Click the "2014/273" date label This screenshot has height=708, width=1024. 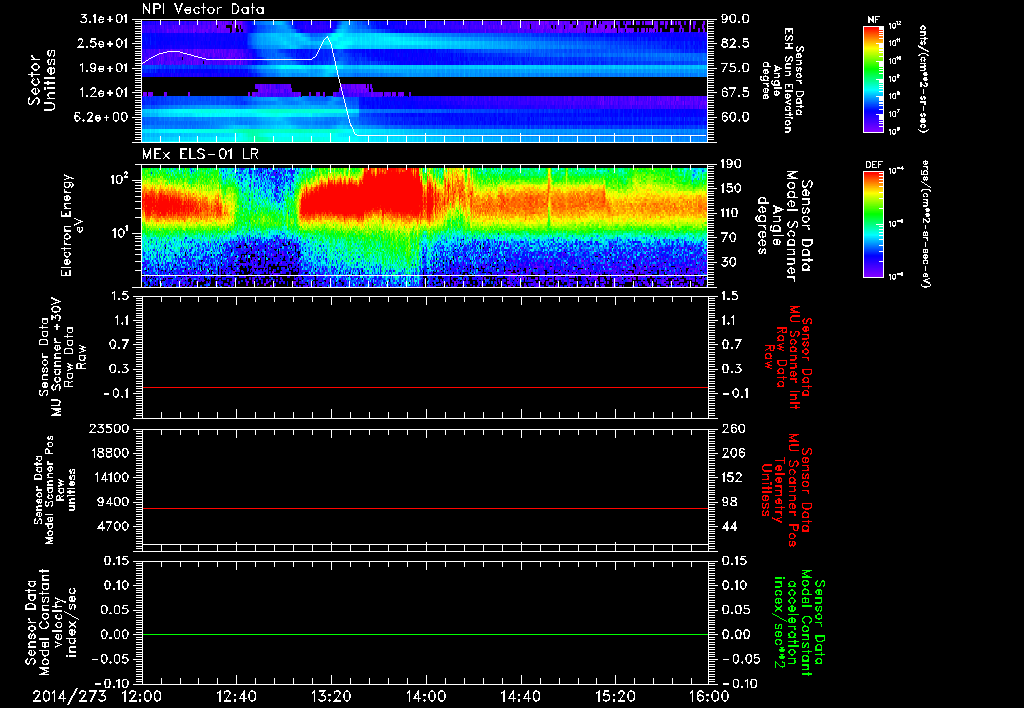(x=70, y=697)
